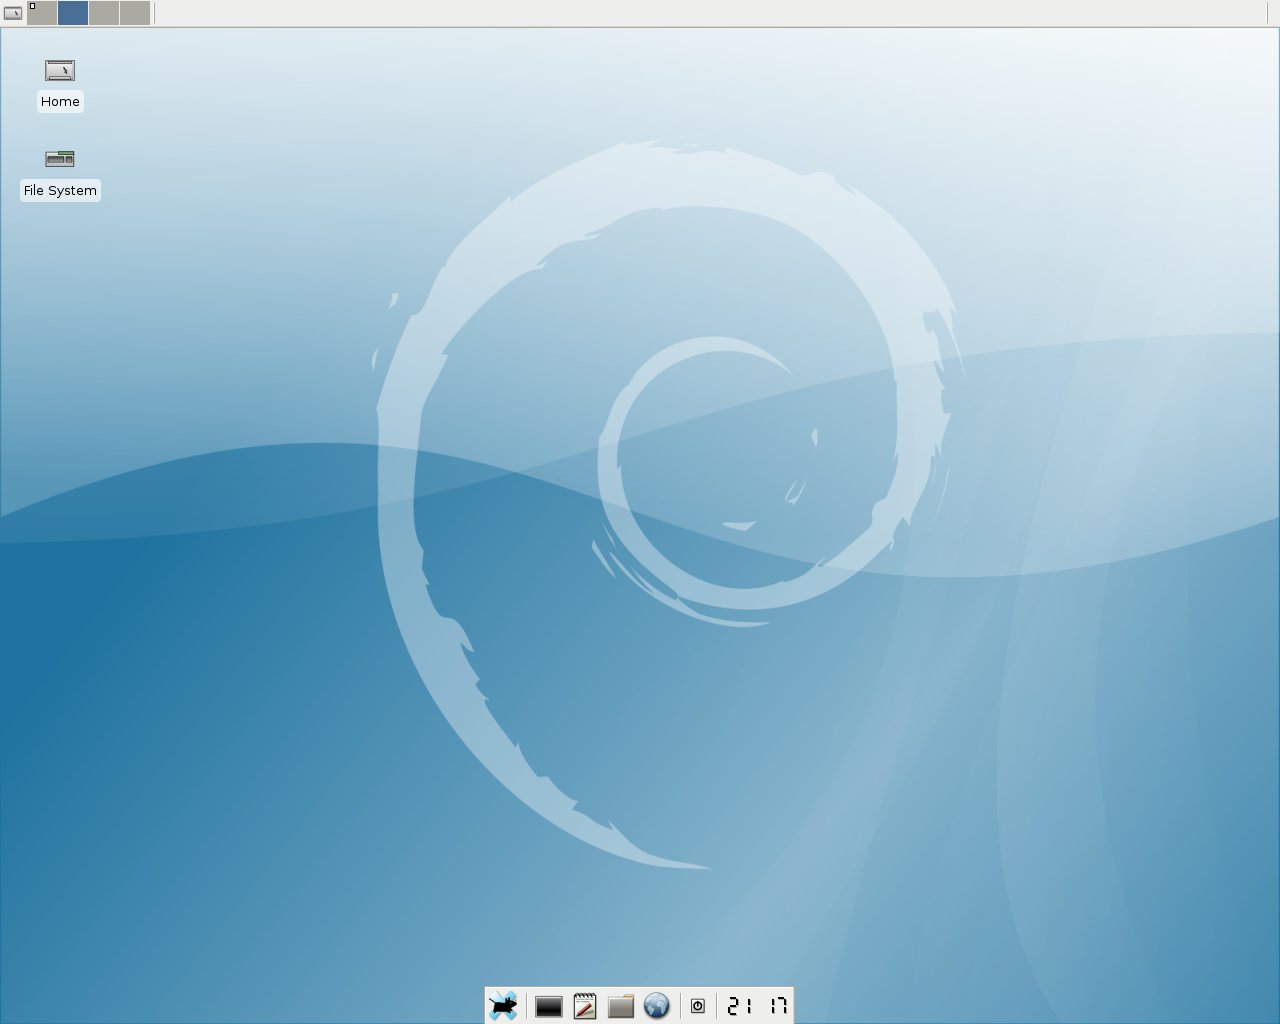1280x1024 pixels.
Task: Select the Home desktop icon
Action: tap(60, 71)
